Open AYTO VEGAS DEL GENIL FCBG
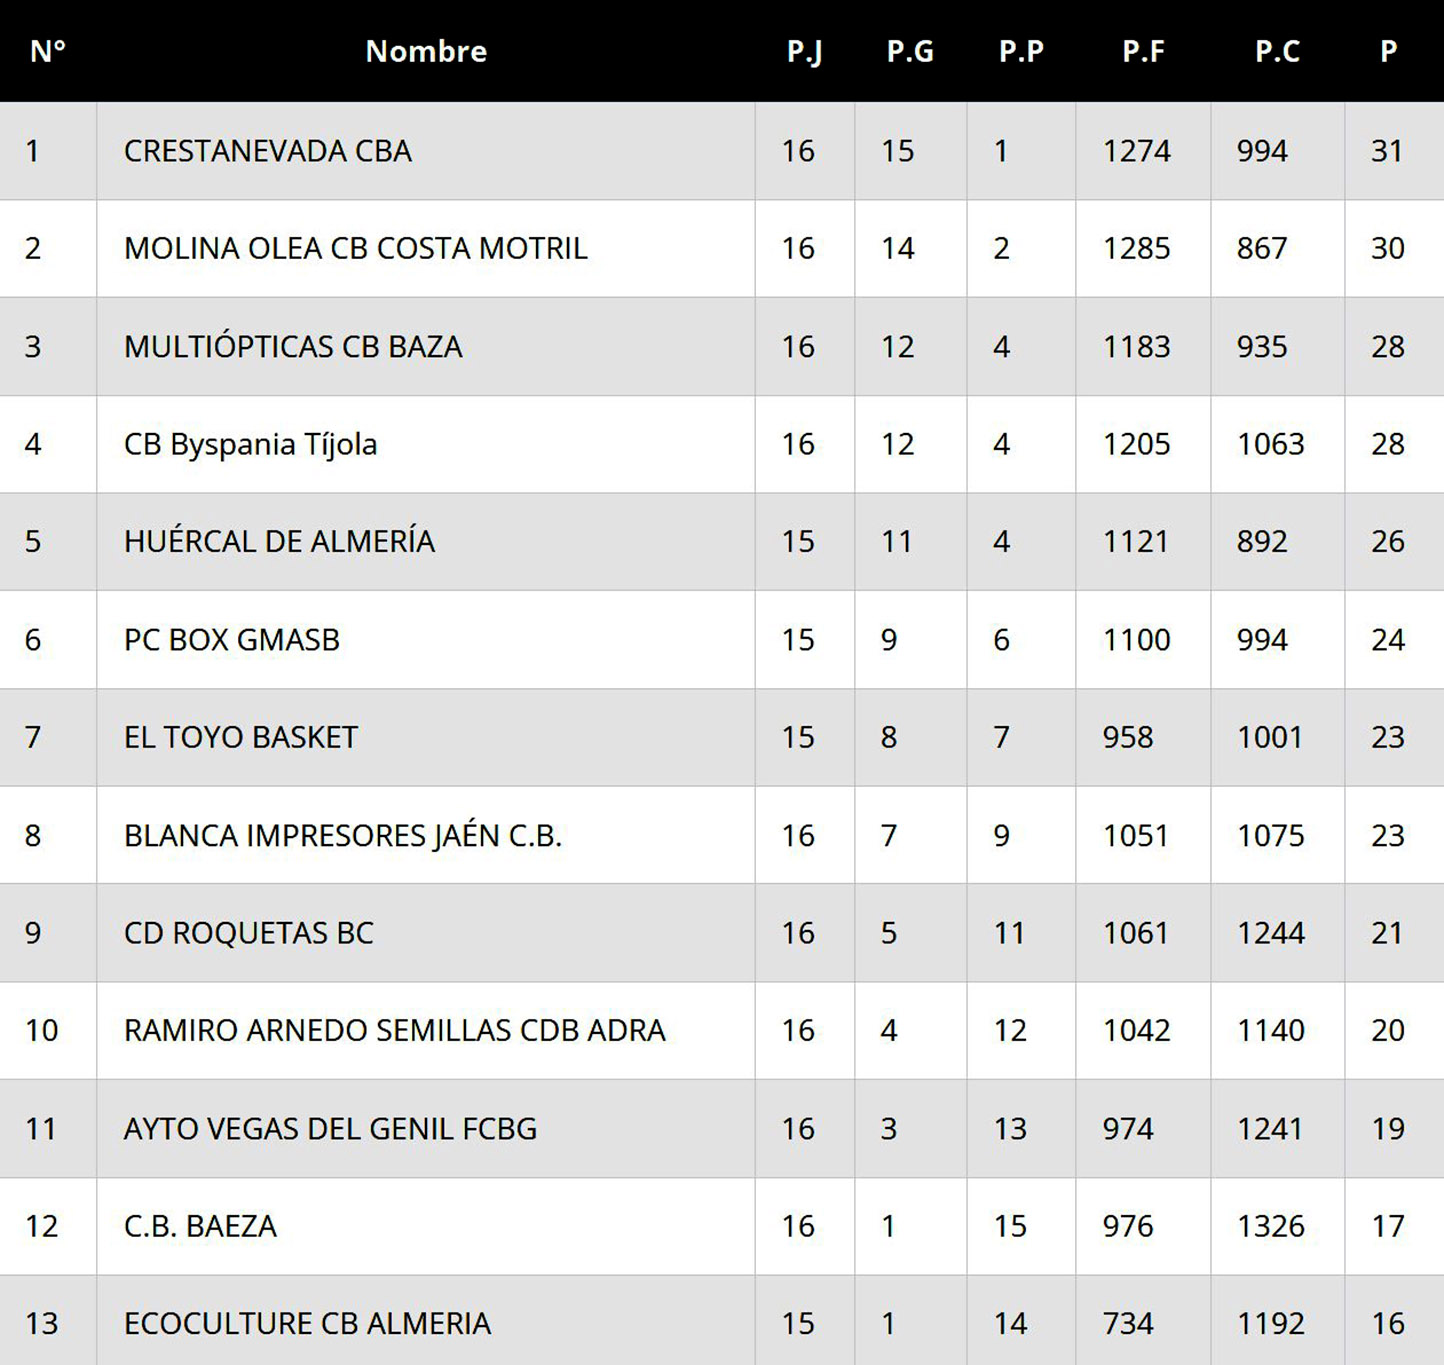Image resolution: width=1444 pixels, height=1365 pixels. pyautogui.click(x=330, y=1128)
